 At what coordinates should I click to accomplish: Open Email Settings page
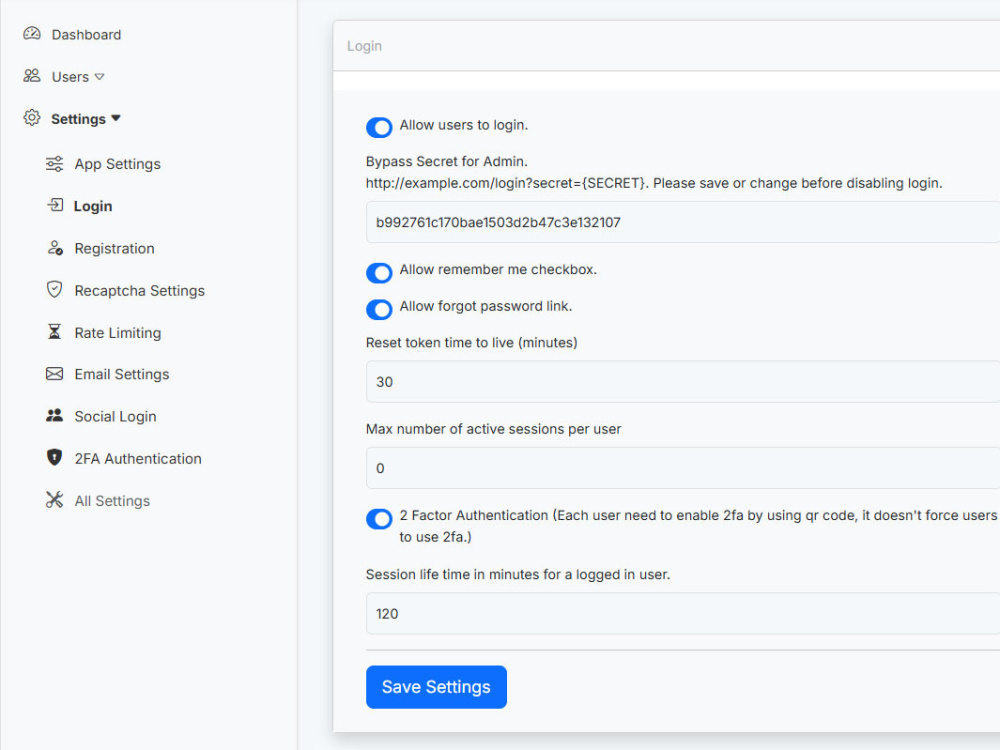click(122, 374)
